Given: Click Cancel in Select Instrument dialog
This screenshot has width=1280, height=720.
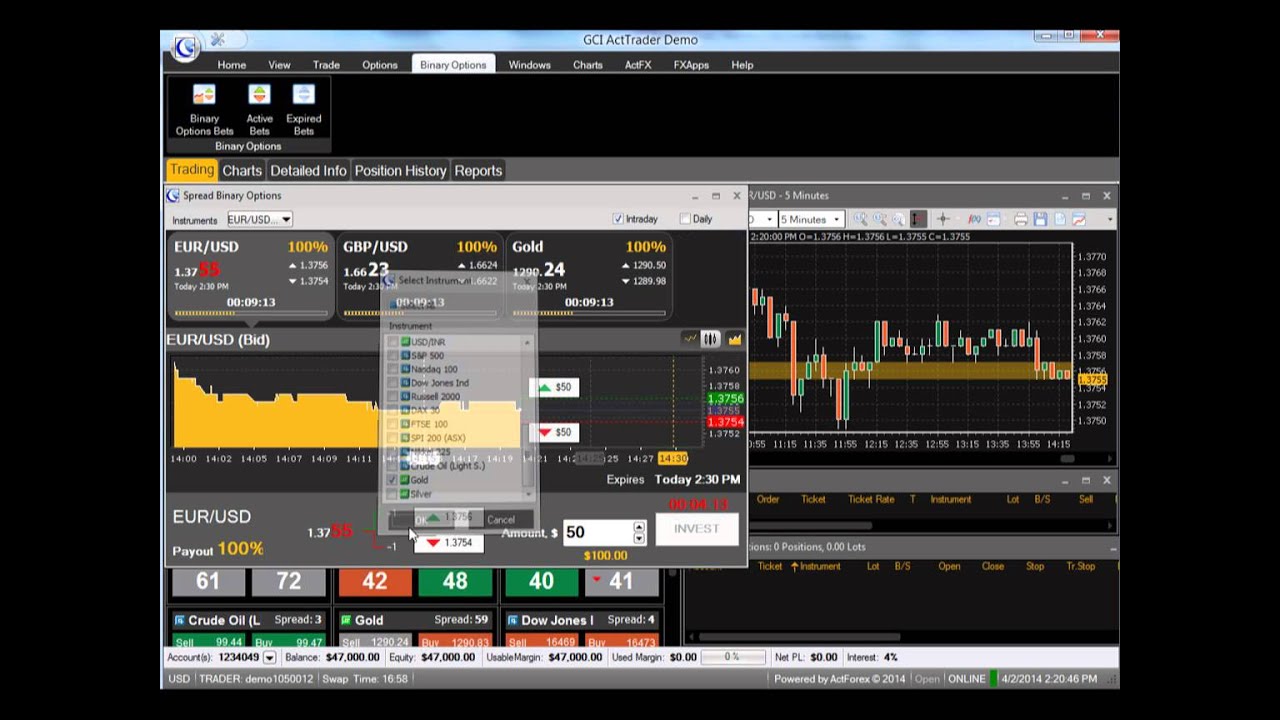Looking at the screenshot, I should click(x=501, y=520).
